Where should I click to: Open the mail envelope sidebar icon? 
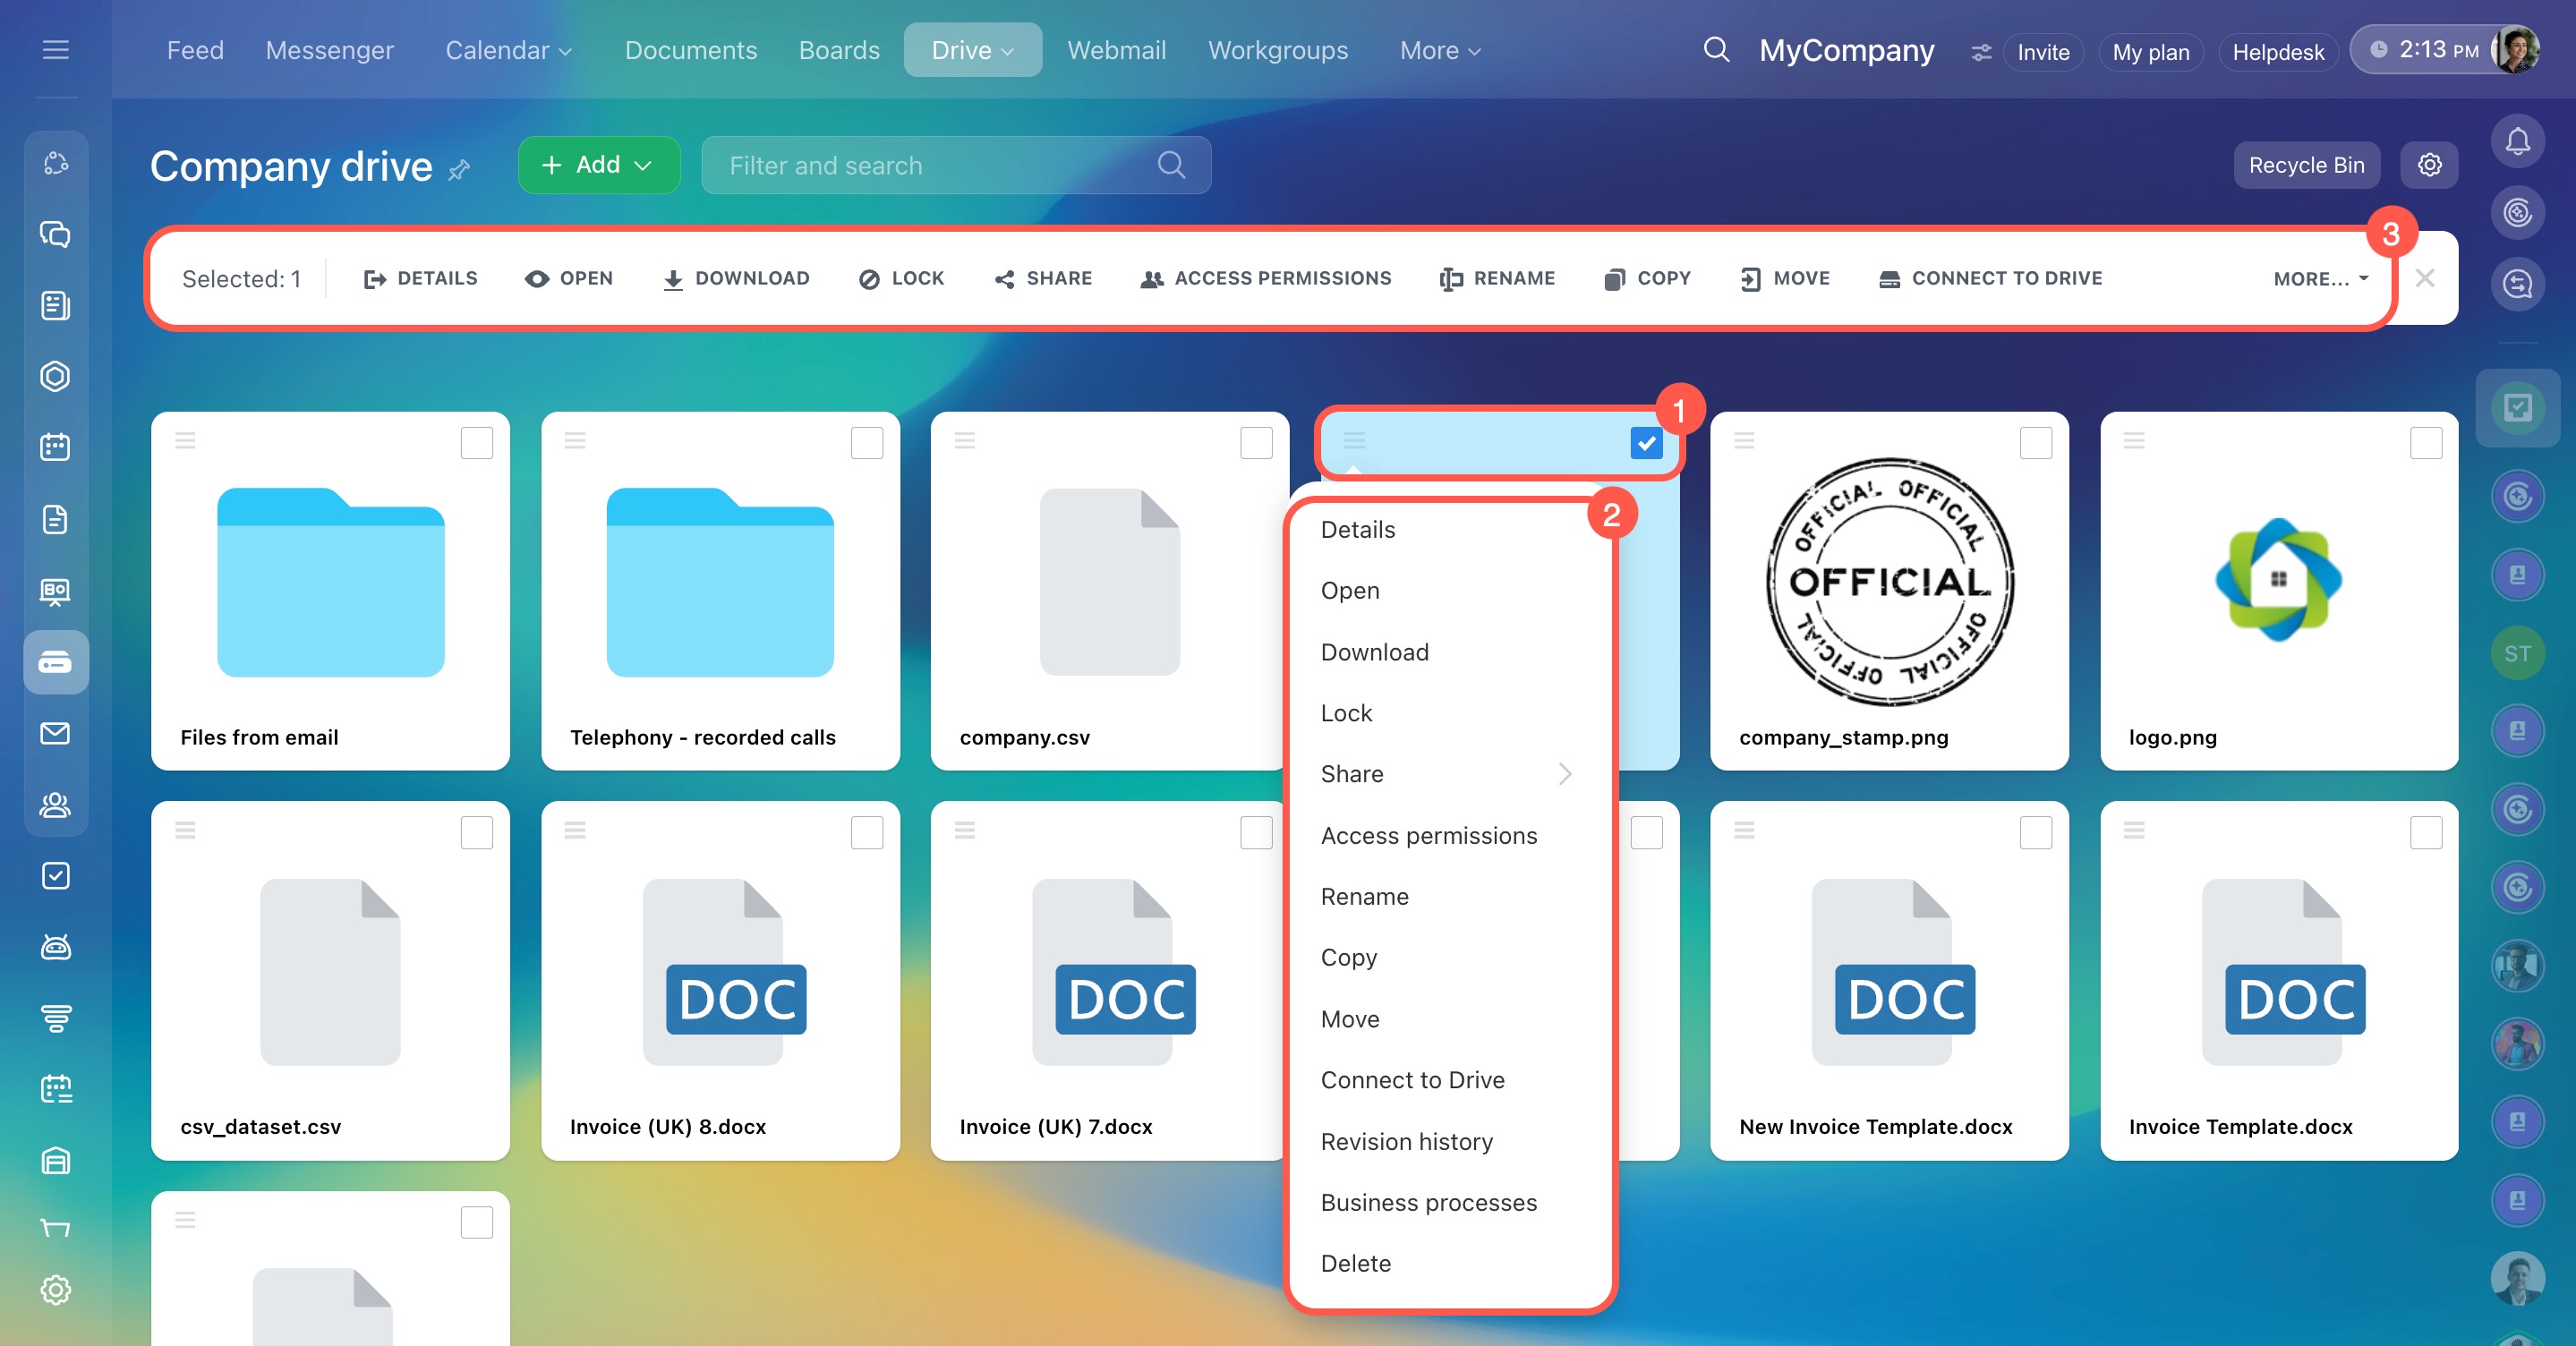(x=56, y=733)
